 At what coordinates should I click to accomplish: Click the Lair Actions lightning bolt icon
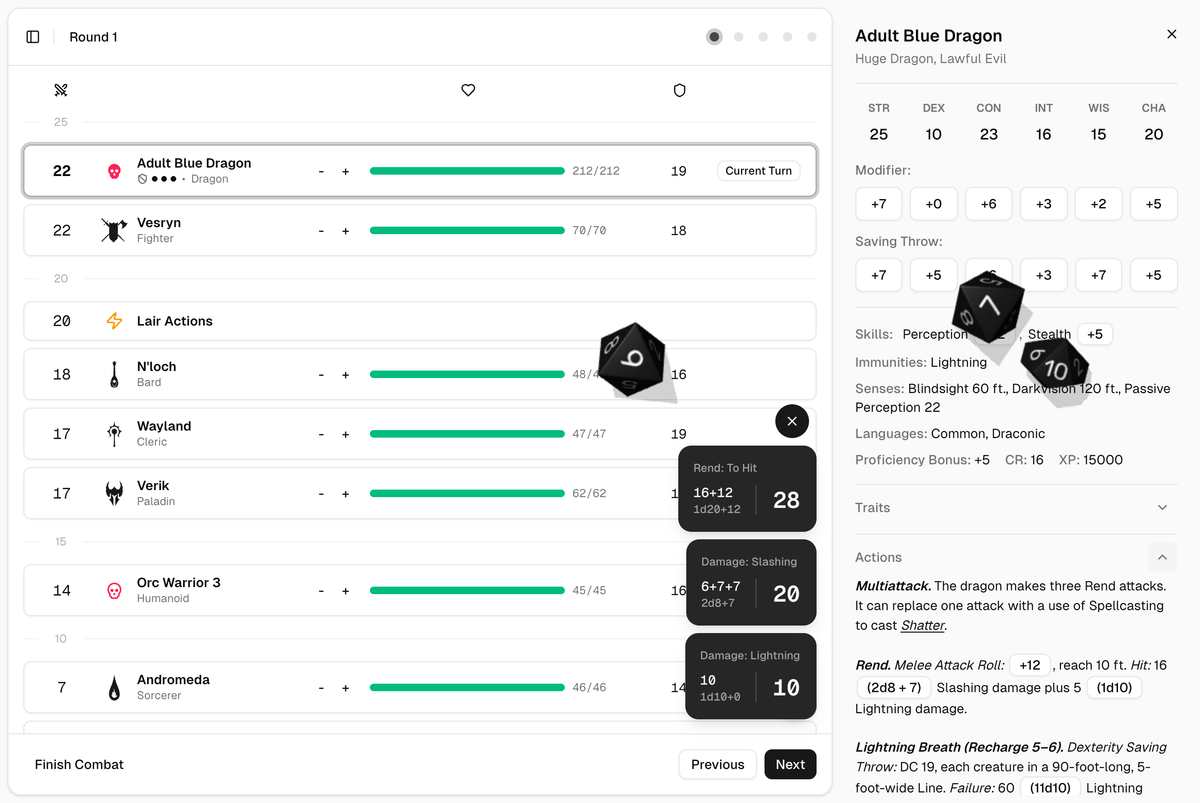pos(115,321)
